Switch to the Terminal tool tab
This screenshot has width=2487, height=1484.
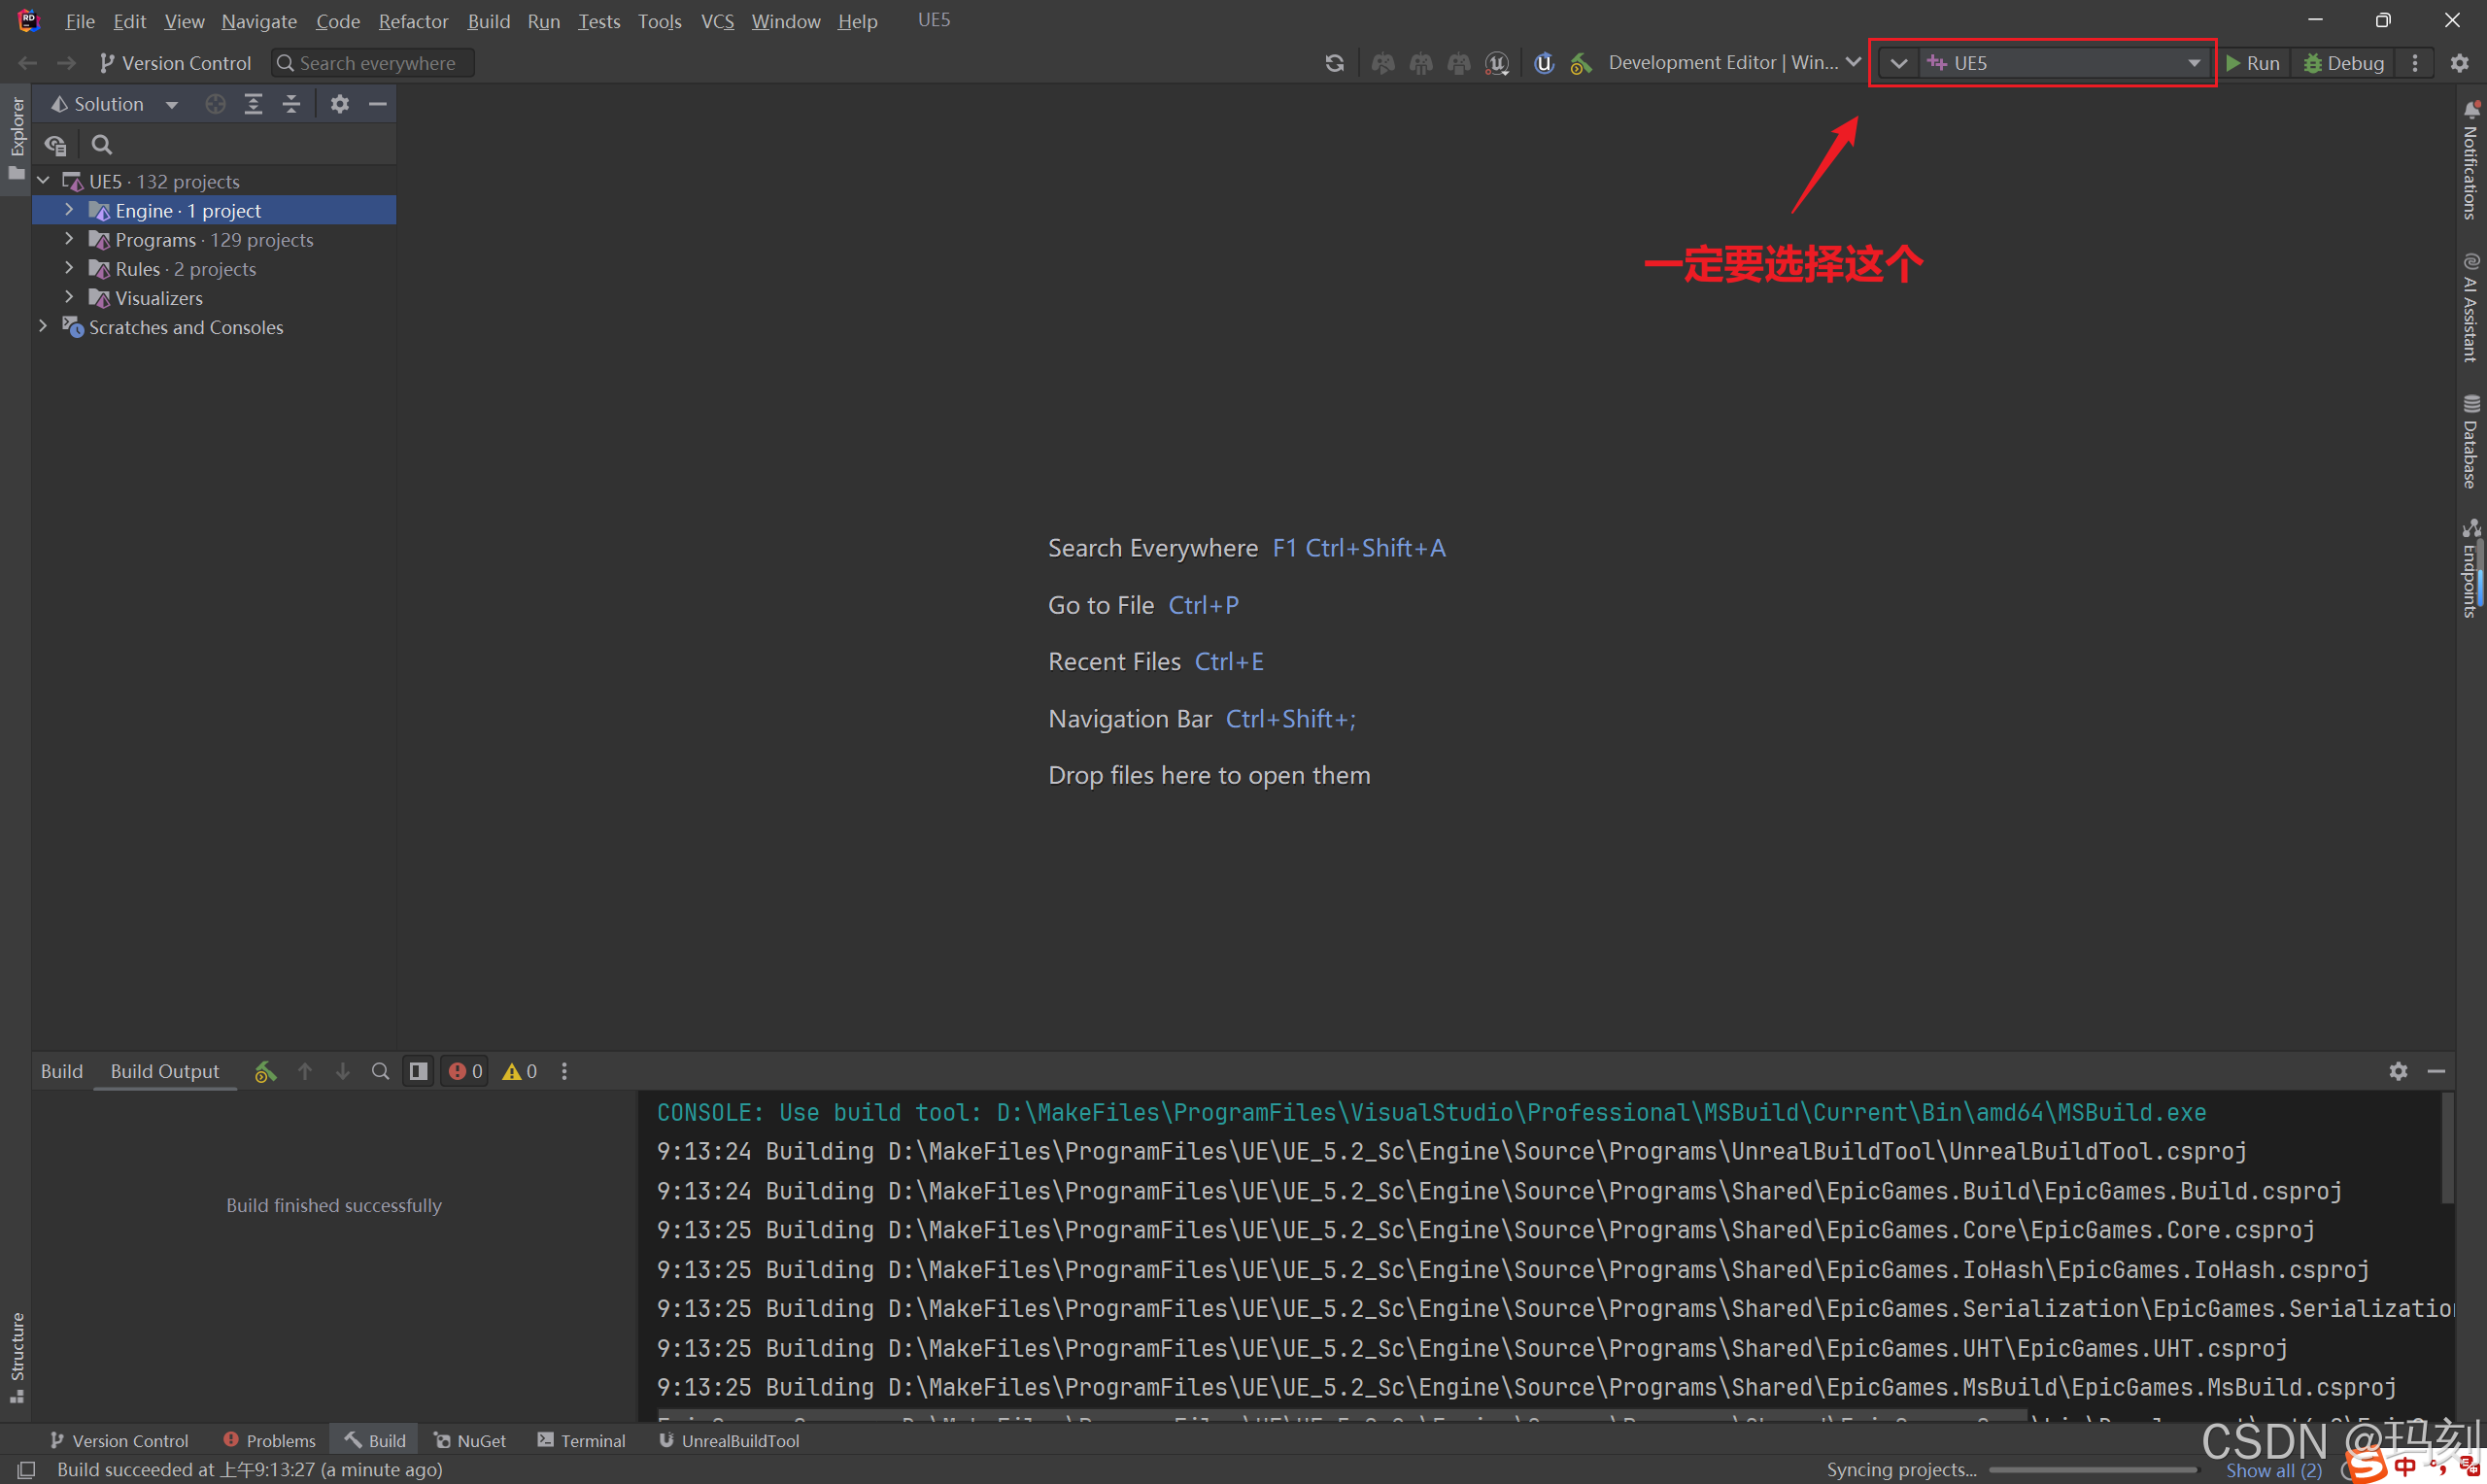[581, 1440]
